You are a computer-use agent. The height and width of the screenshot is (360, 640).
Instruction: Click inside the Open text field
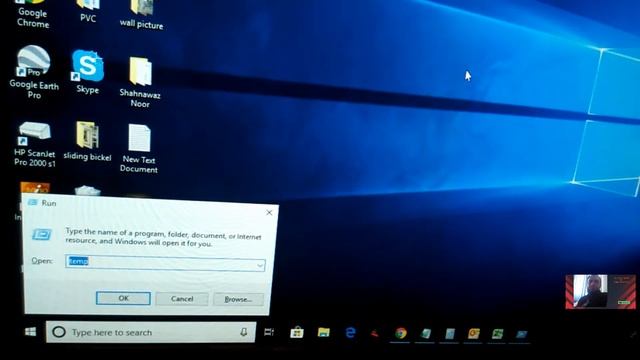click(165, 262)
